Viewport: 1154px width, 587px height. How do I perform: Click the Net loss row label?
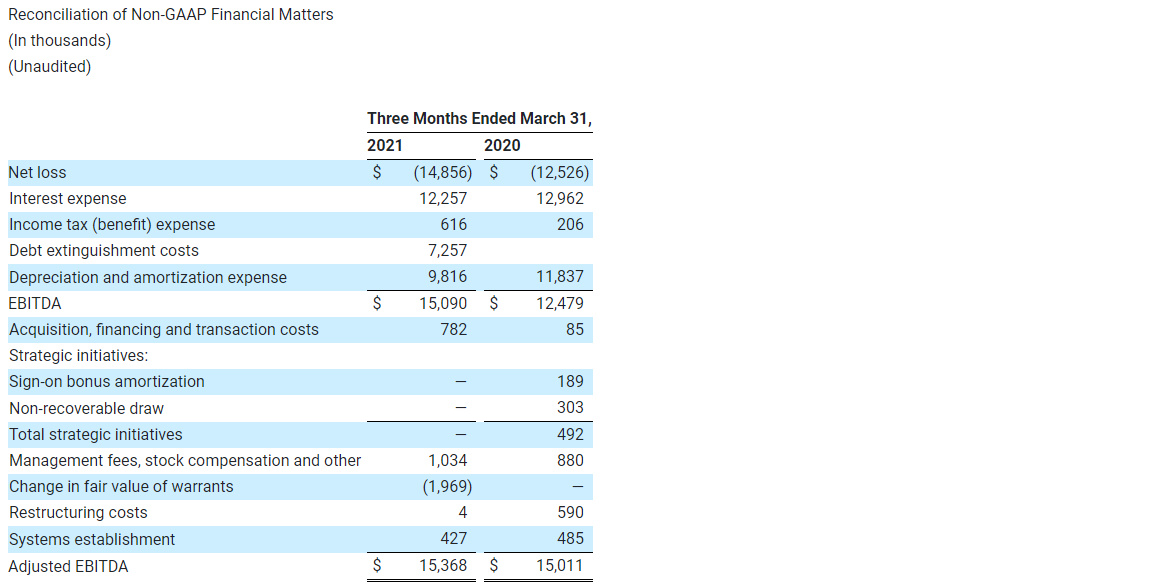tap(37, 172)
